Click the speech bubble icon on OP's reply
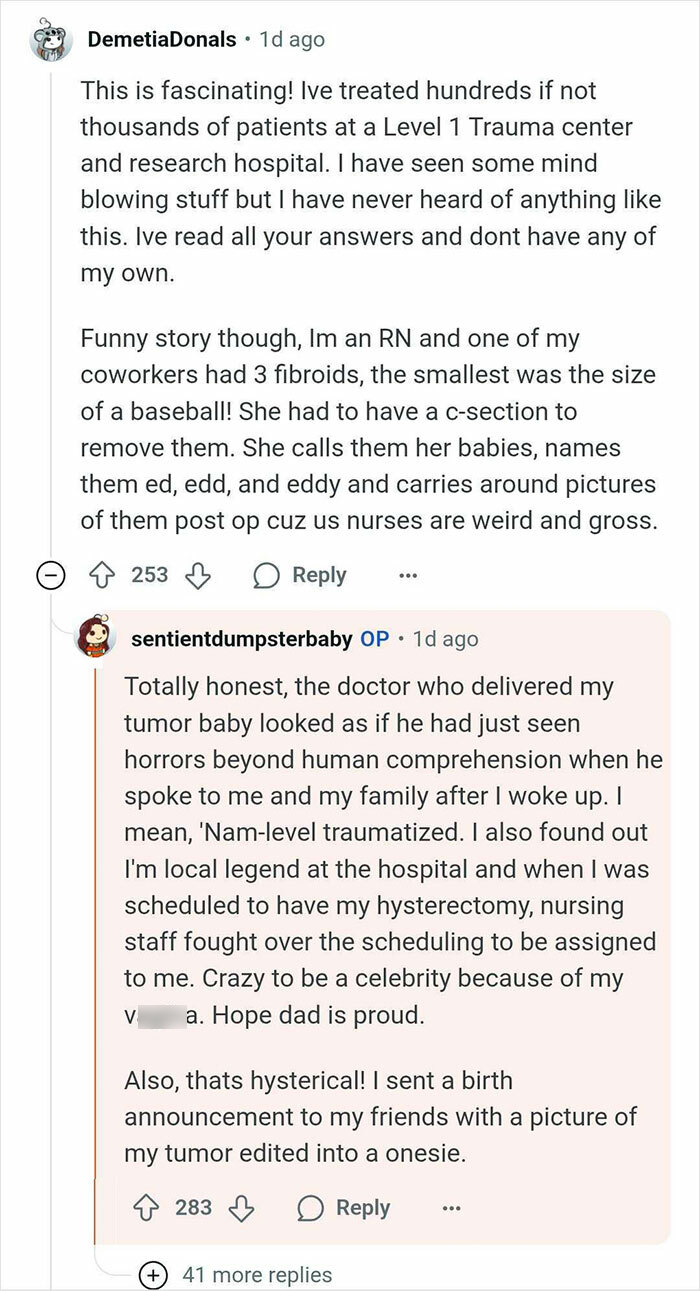This screenshot has height=1291, width=700. coord(310,1208)
